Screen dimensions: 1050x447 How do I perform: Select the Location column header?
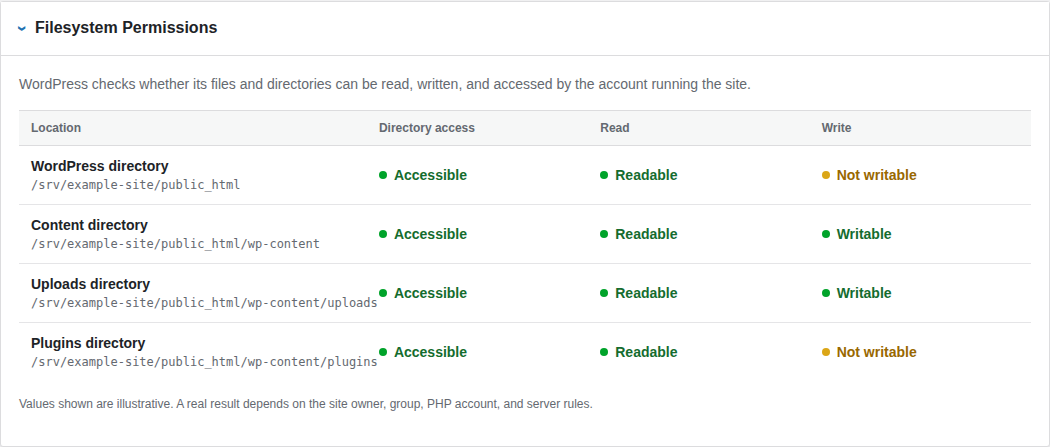[x=56, y=128]
